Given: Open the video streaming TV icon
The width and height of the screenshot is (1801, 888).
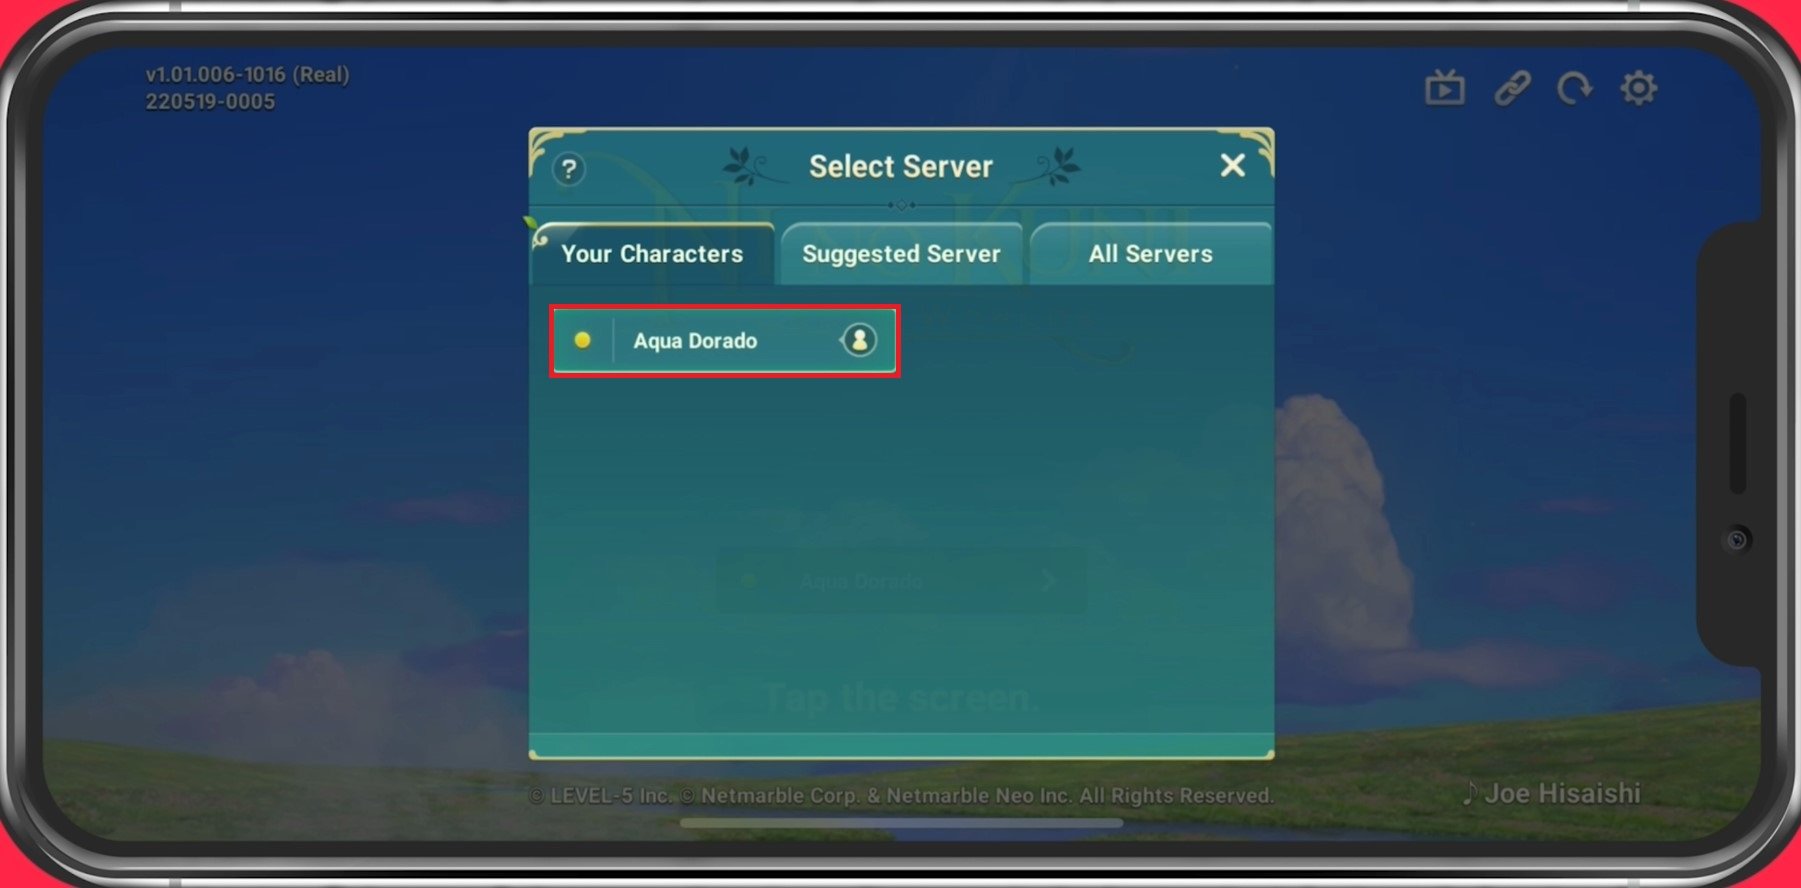Looking at the screenshot, I should 1445,88.
